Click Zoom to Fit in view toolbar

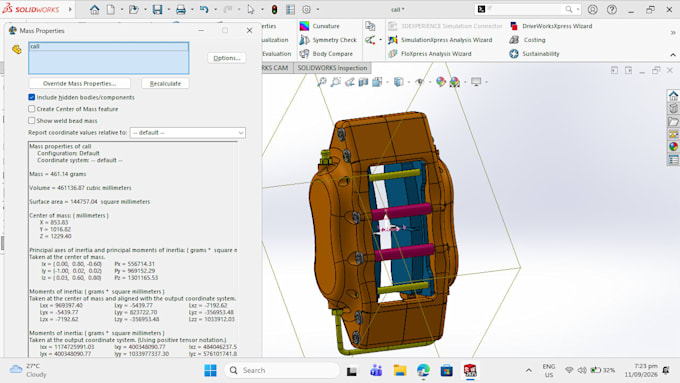322,82
